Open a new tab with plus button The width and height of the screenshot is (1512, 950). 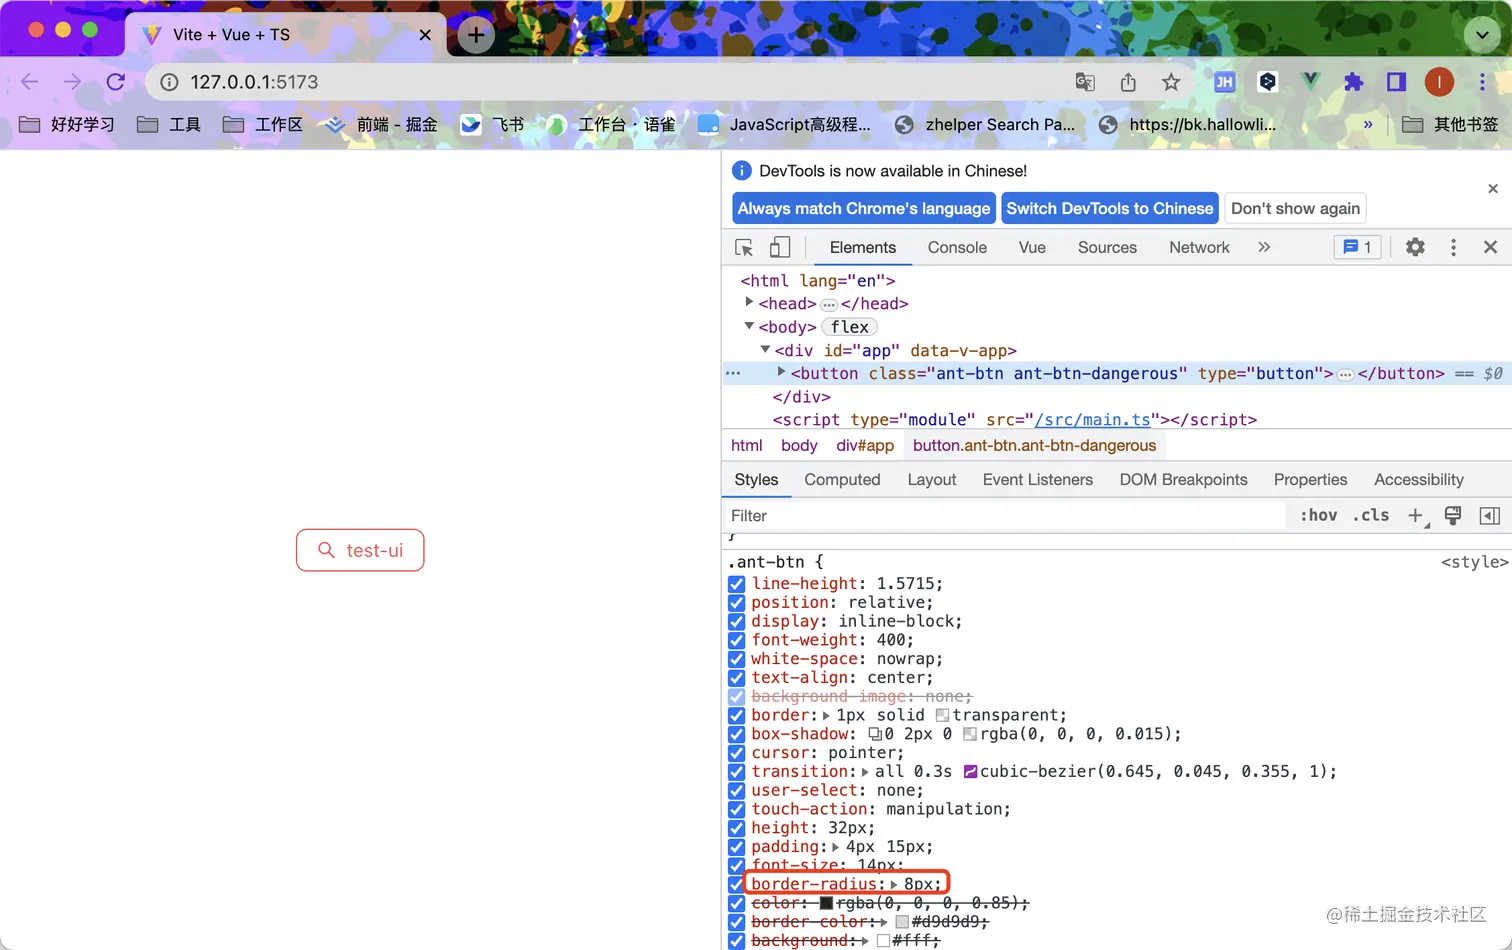click(x=476, y=35)
